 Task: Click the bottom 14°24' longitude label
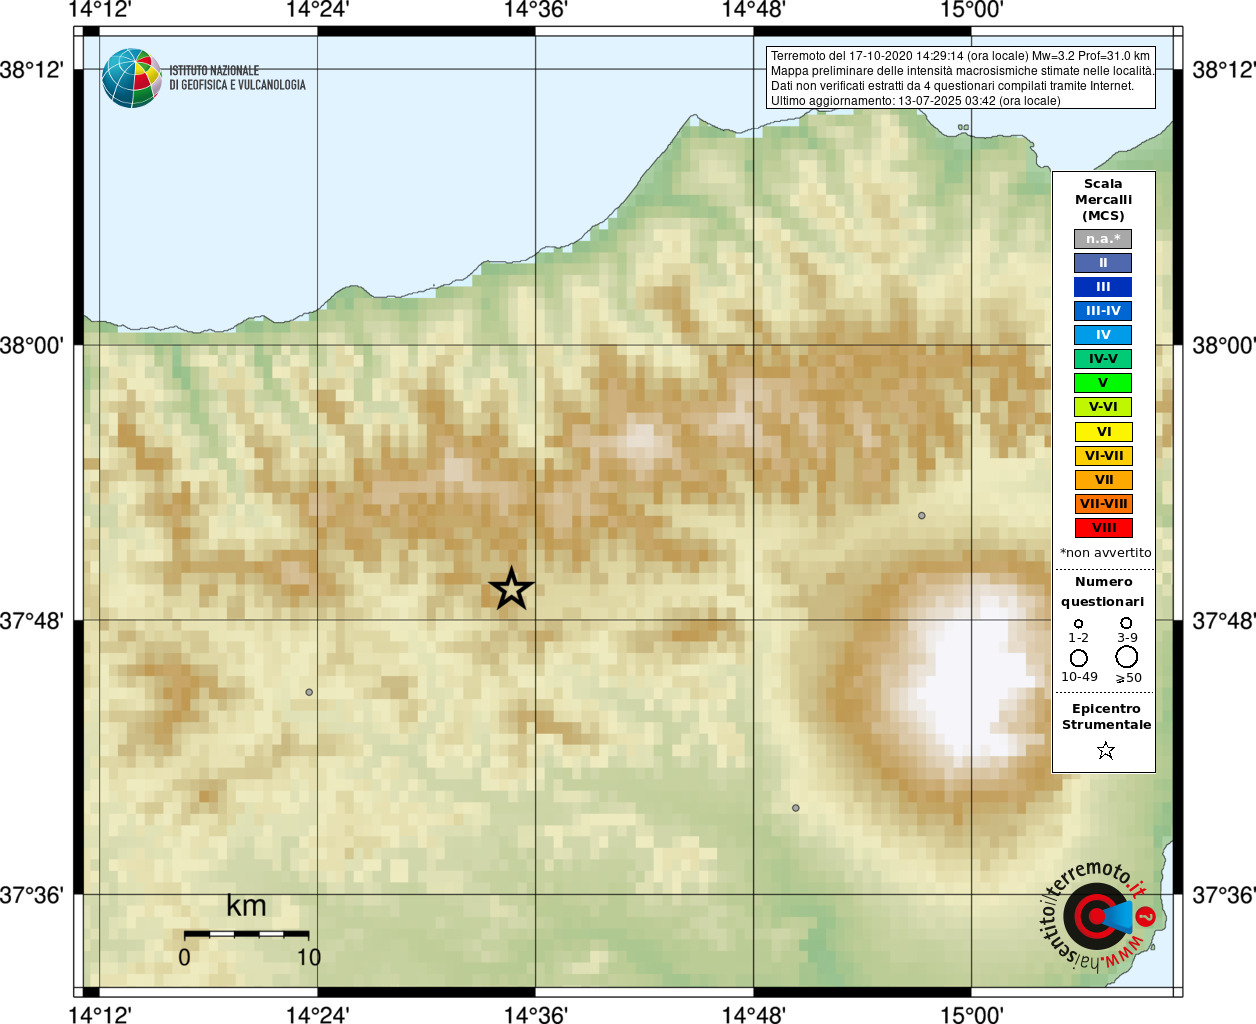[x=318, y=1014]
